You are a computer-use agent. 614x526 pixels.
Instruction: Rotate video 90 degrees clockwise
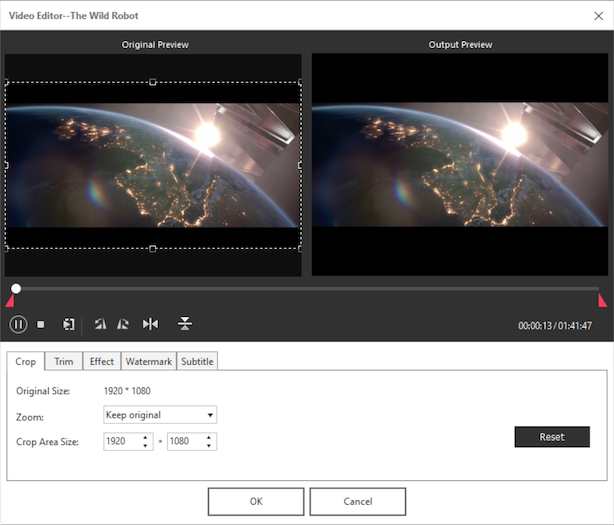coord(123,324)
